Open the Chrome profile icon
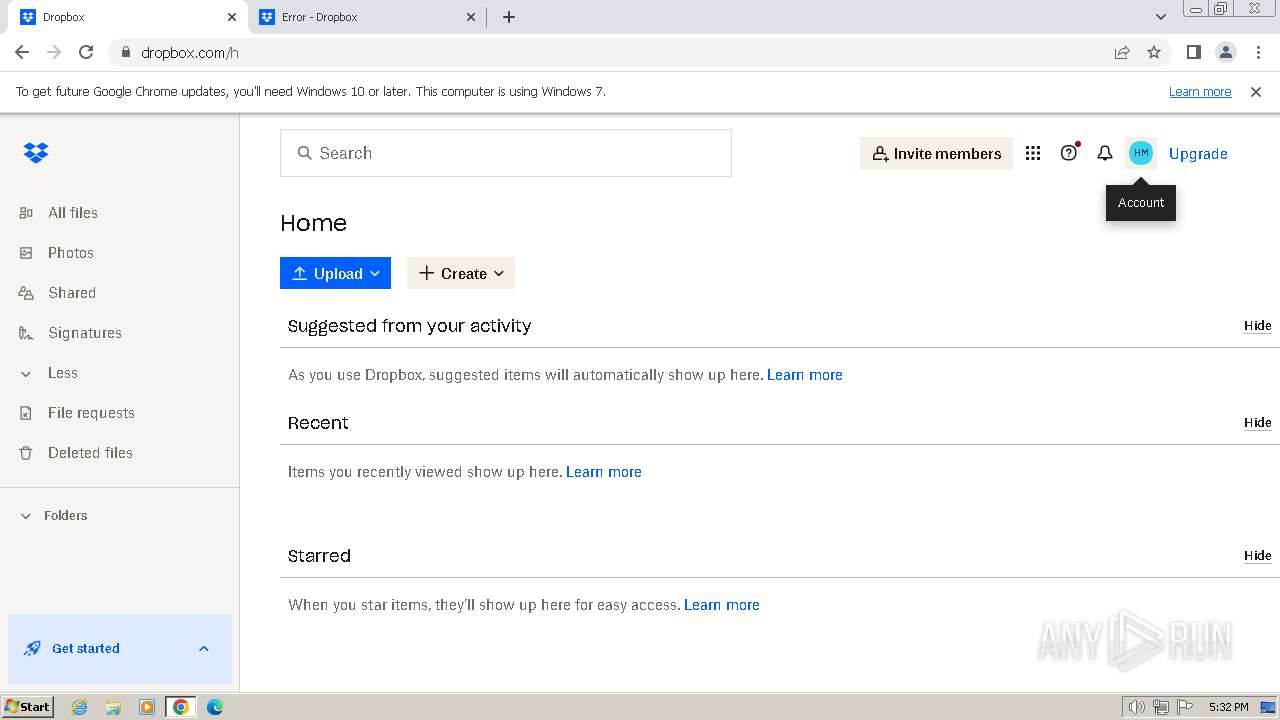The image size is (1280, 720). 1226,52
